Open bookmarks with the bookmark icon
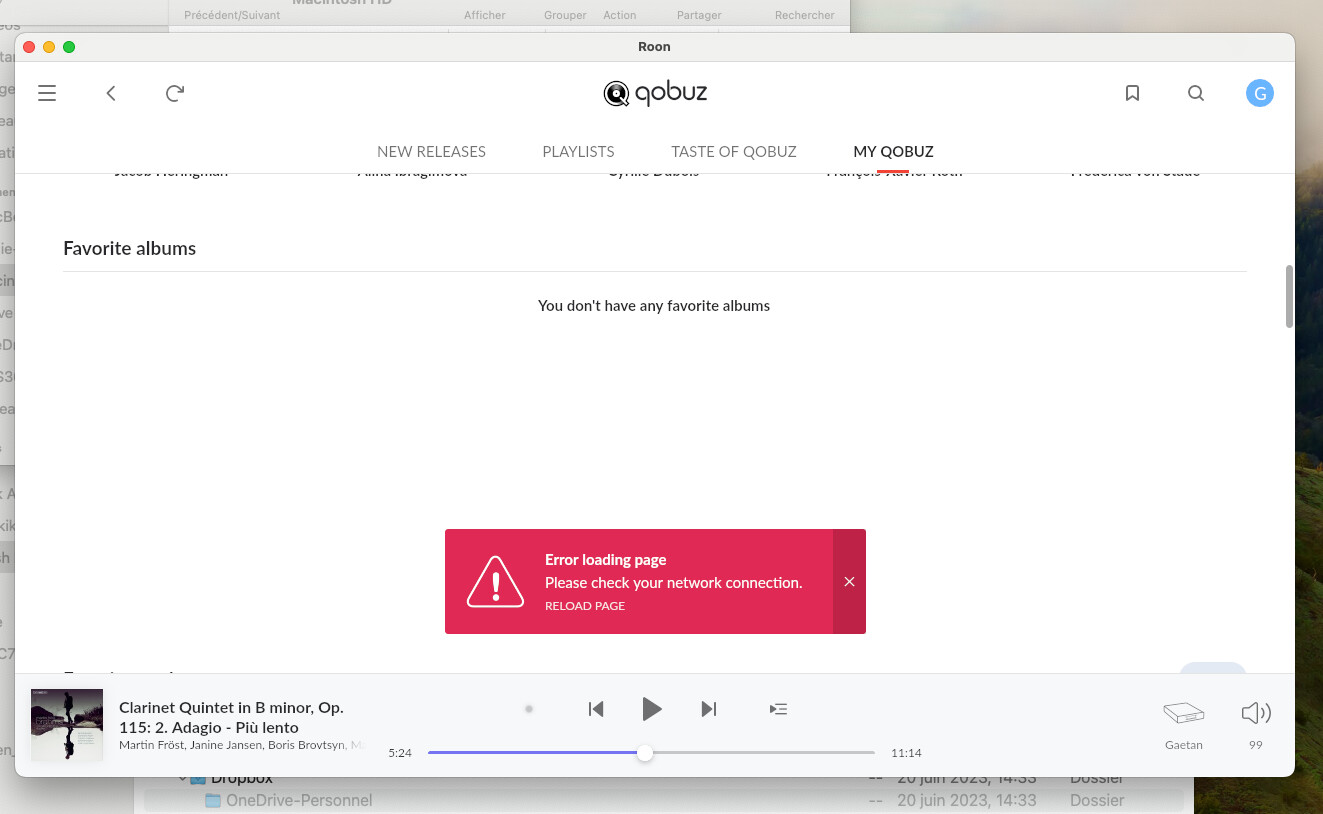1323x814 pixels. click(1132, 93)
